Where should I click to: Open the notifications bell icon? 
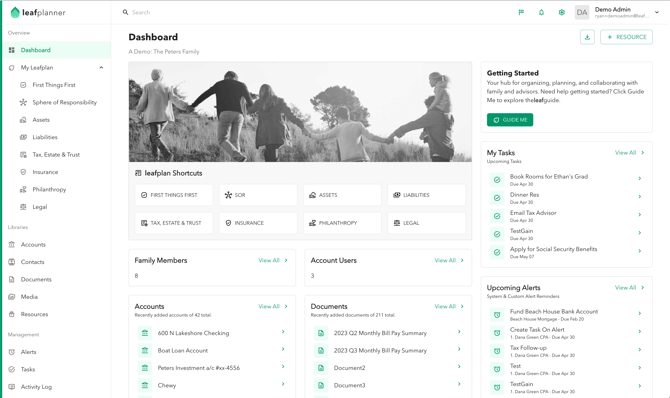541,12
